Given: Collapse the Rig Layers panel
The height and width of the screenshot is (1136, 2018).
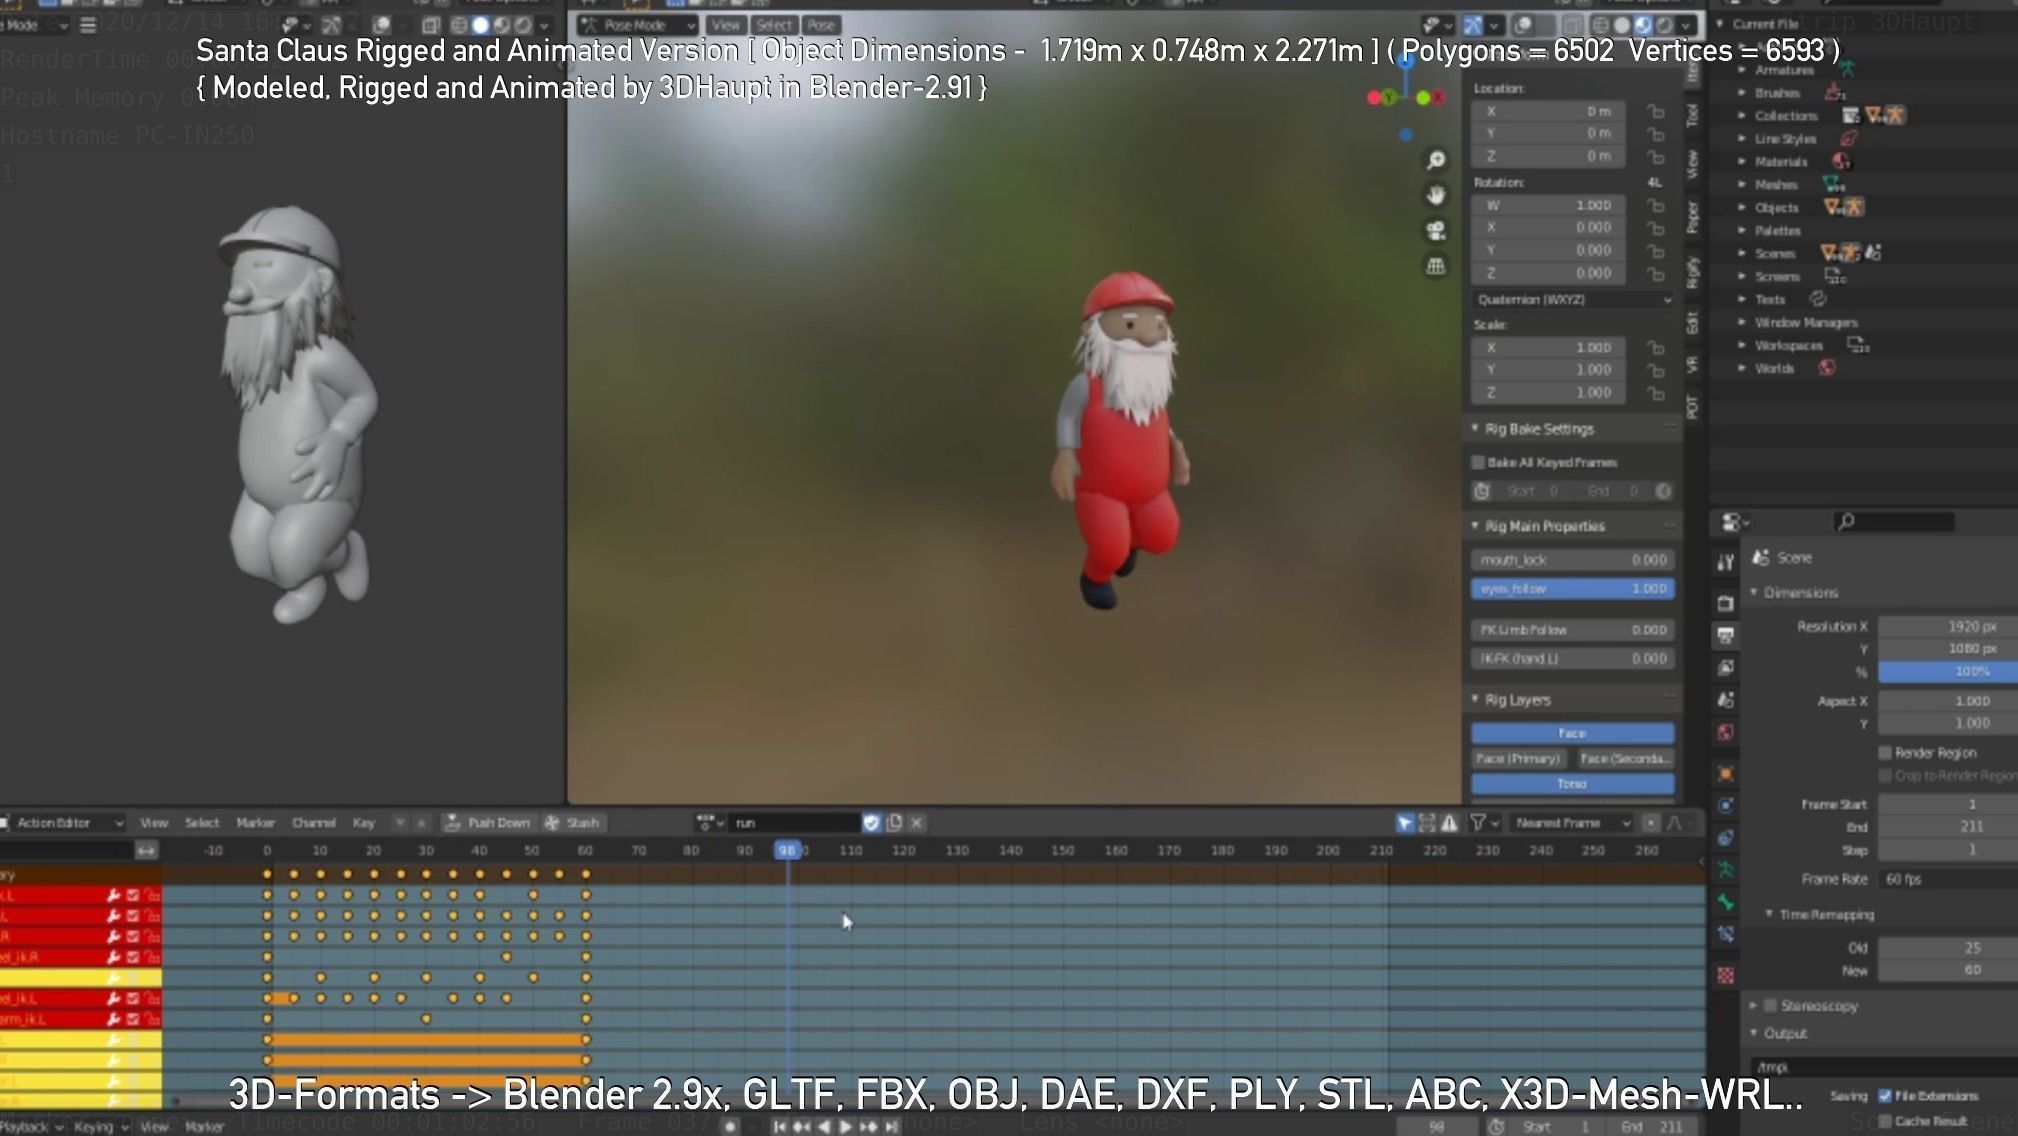Looking at the screenshot, I should [x=1475, y=699].
